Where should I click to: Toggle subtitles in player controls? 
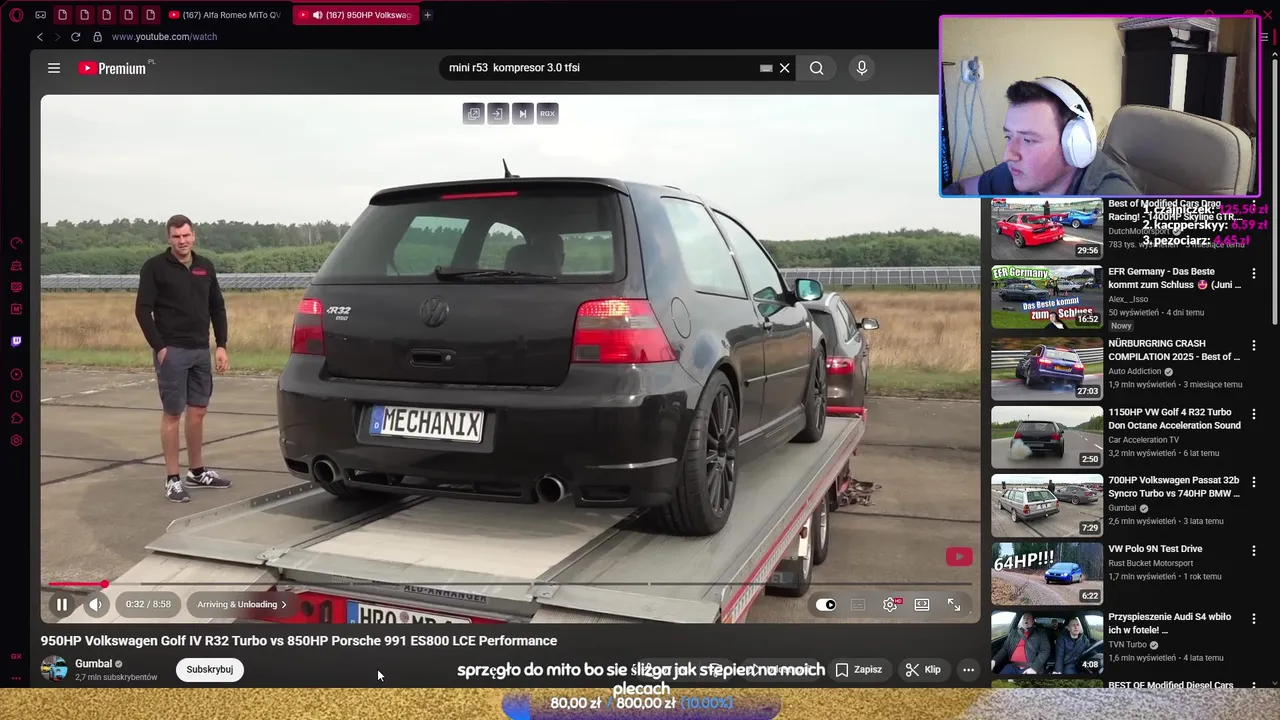pyautogui.click(x=858, y=604)
